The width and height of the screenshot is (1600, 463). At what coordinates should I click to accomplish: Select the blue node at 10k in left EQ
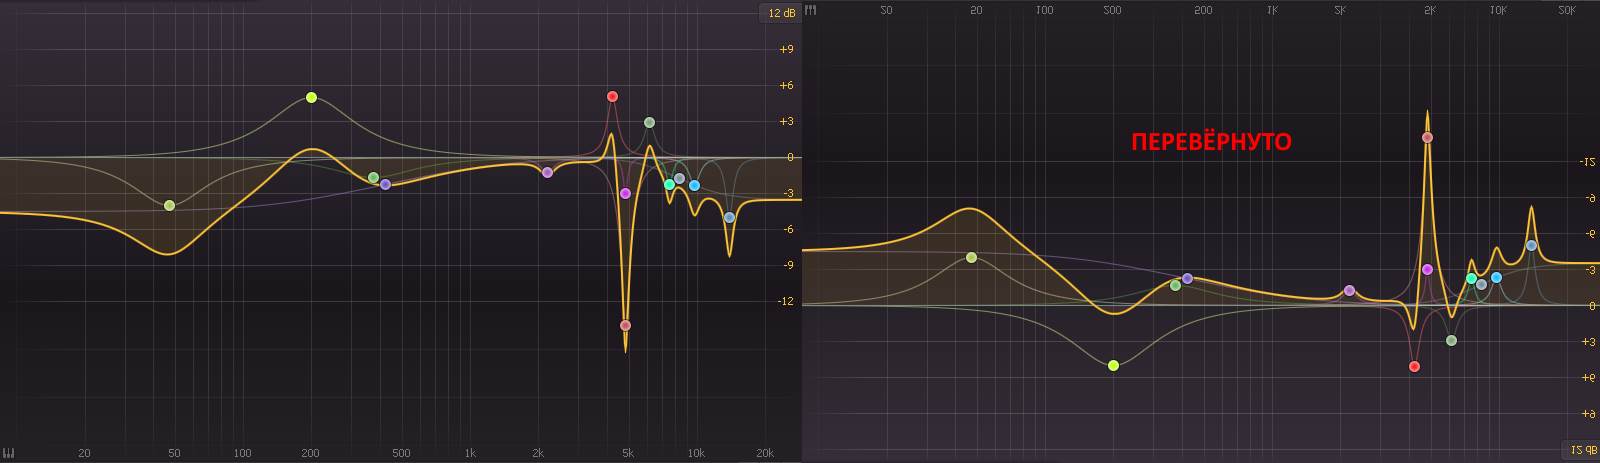point(694,185)
